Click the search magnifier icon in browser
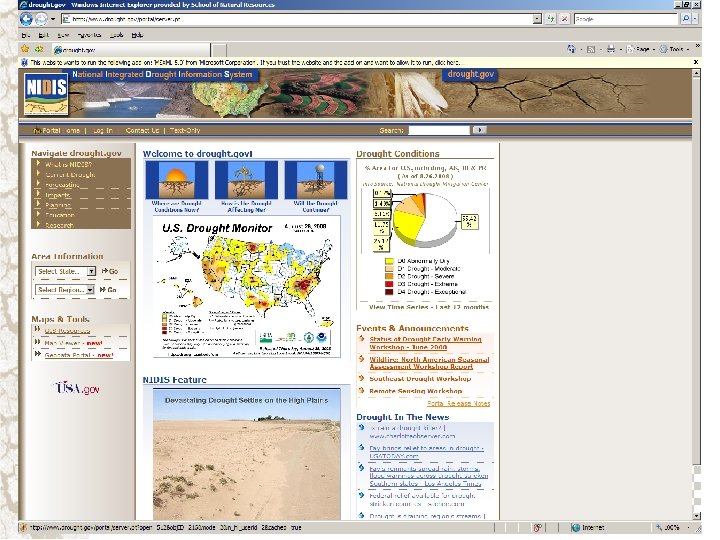 pyautogui.click(x=686, y=19)
